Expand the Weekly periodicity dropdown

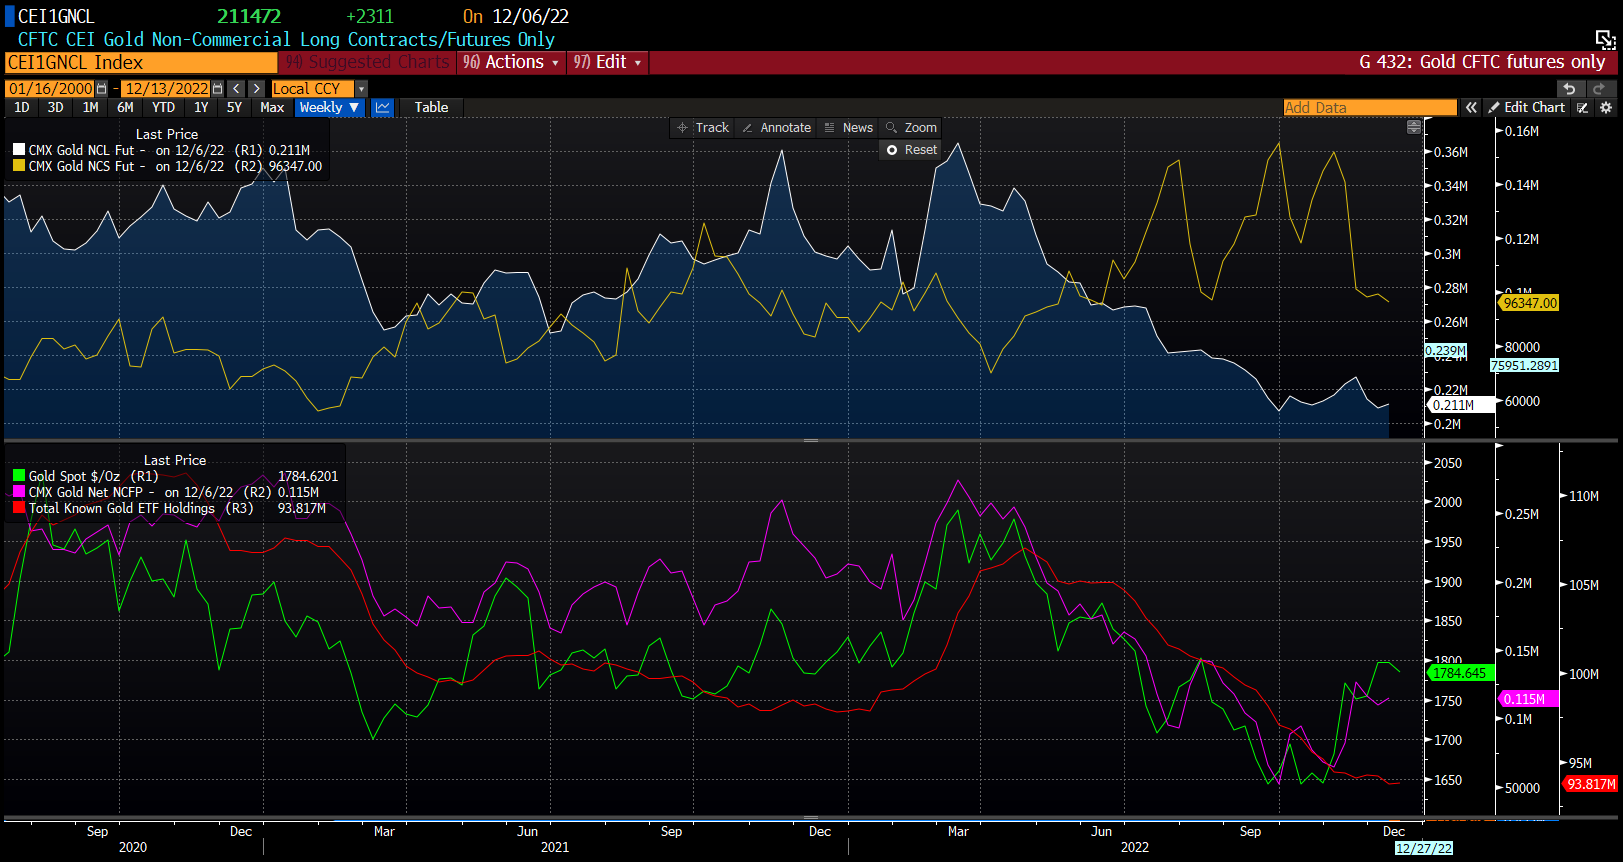pyautogui.click(x=329, y=107)
